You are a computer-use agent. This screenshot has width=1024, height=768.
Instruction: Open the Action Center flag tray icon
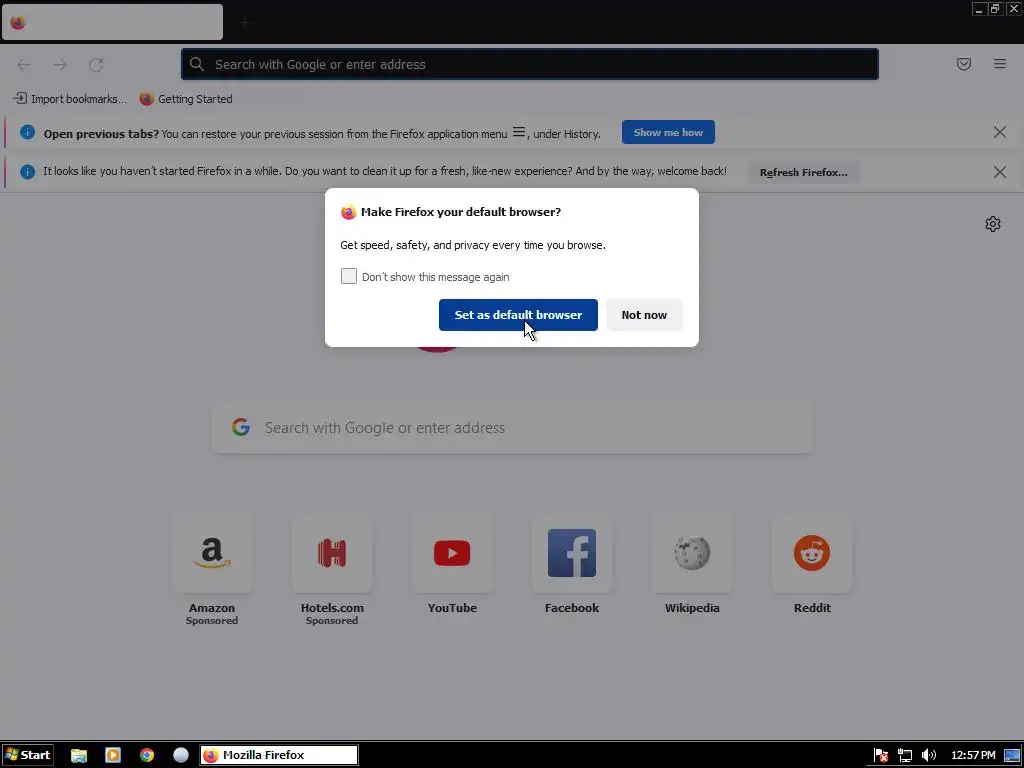click(x=880, y=756)
